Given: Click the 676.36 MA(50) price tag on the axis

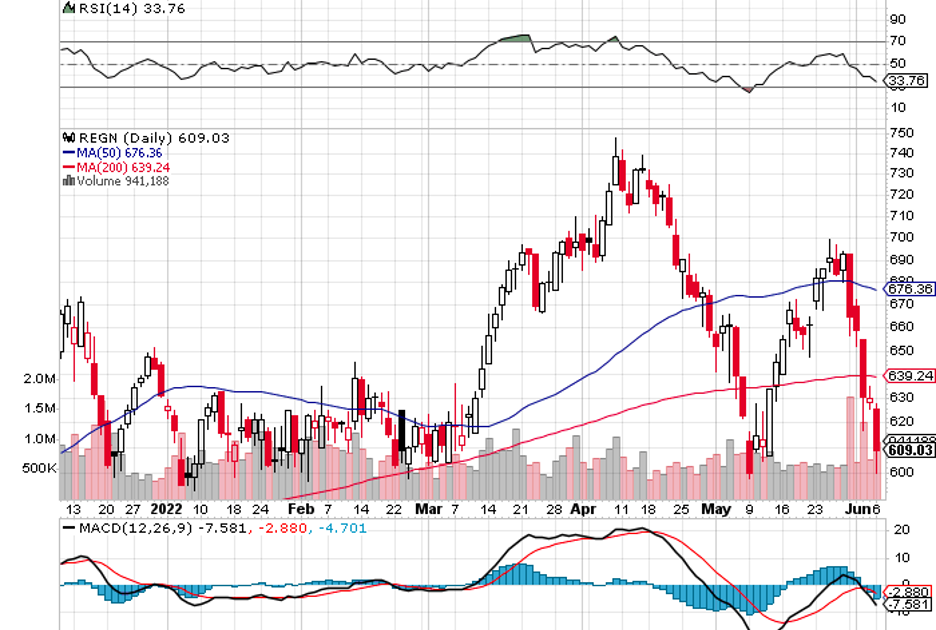Looking at the screenshot, I should click(910, 289).
